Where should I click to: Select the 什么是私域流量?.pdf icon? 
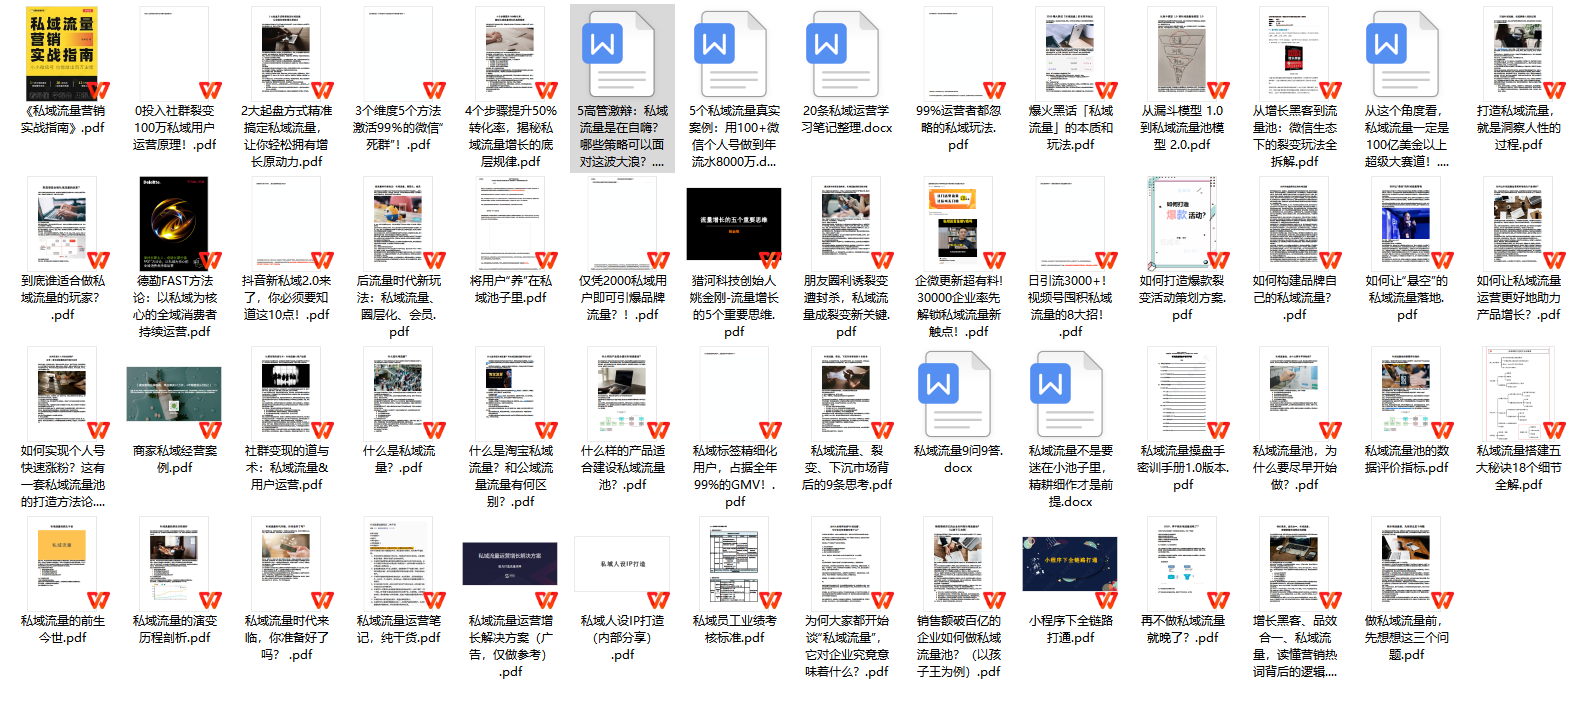pos(398,392)
